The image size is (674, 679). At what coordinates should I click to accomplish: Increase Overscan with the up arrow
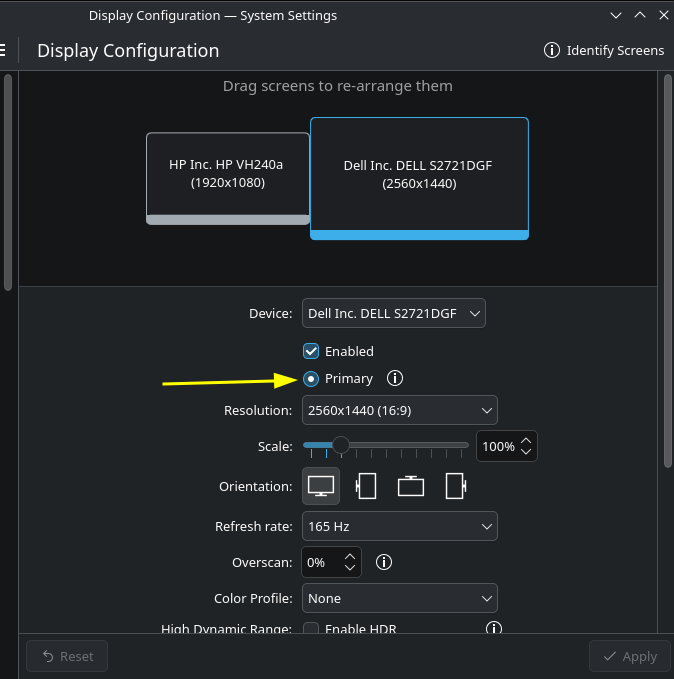click(x=350, y=556)
